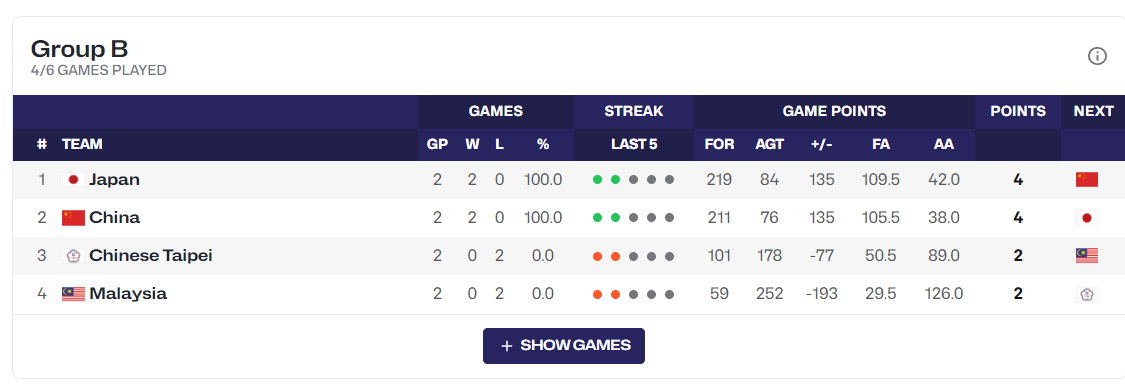
Task: Open the Group B info icon
Action: [x=1097, y=56]
